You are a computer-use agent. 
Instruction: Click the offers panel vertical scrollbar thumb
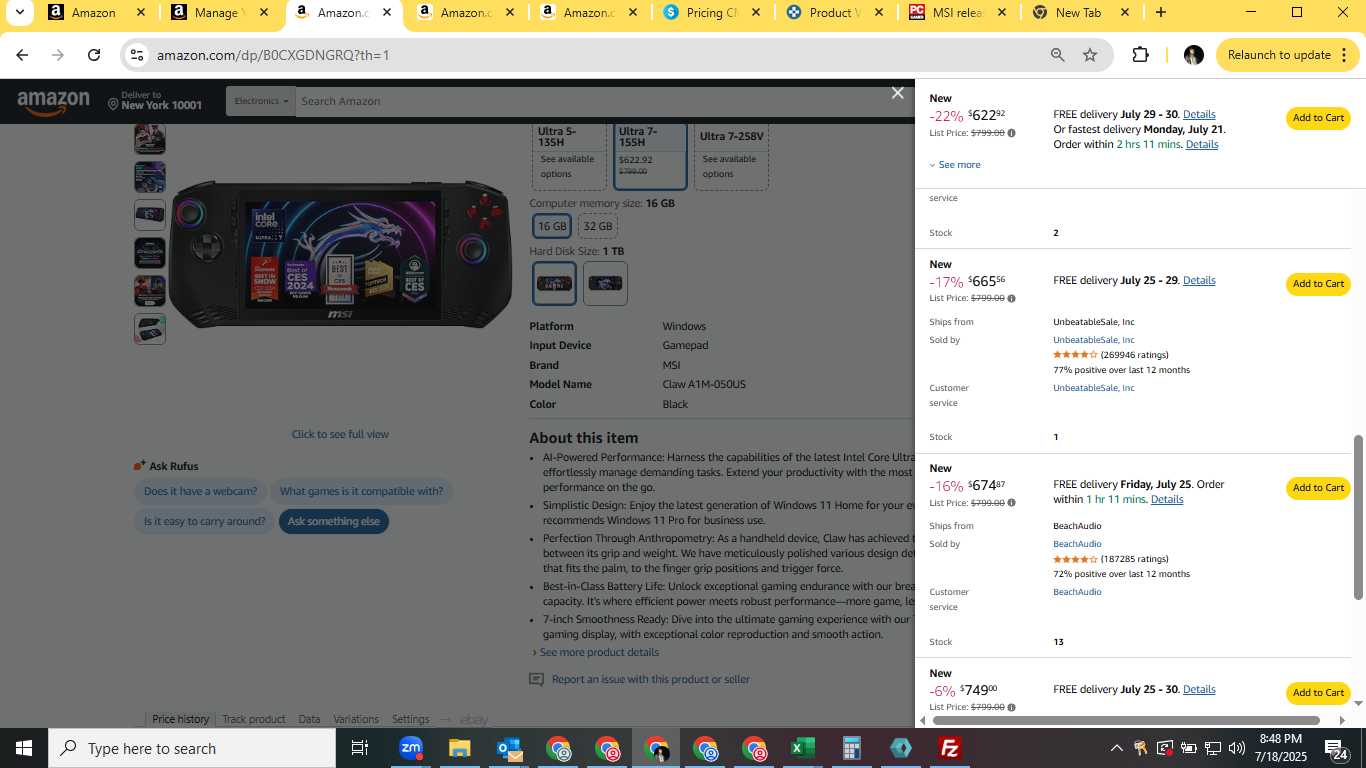tap(1358, 517)
